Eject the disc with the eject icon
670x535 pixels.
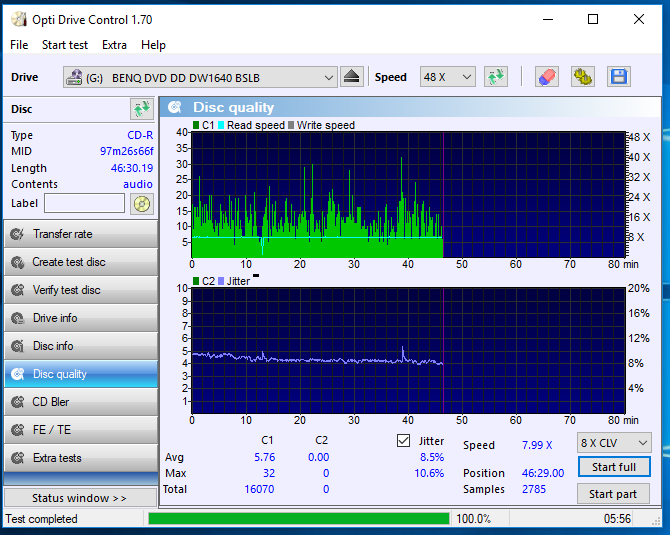352,77
